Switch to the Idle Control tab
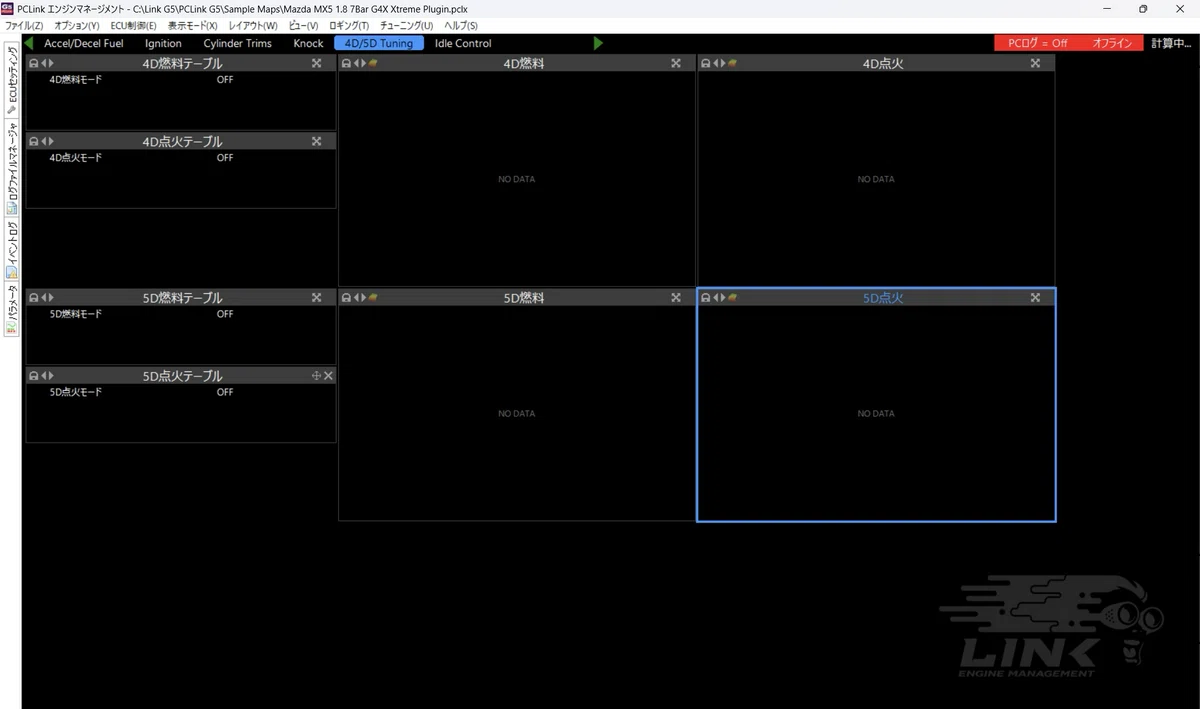The height and width of the screenshot is (709, 1200). (463, 43)
